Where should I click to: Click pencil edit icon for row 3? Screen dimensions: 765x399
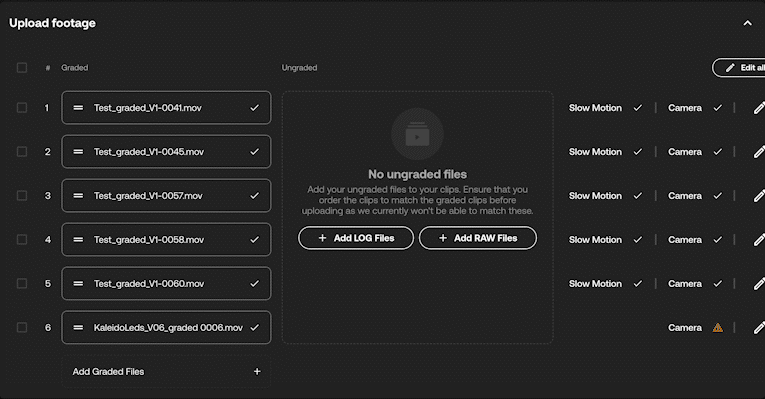pos(759,196)
